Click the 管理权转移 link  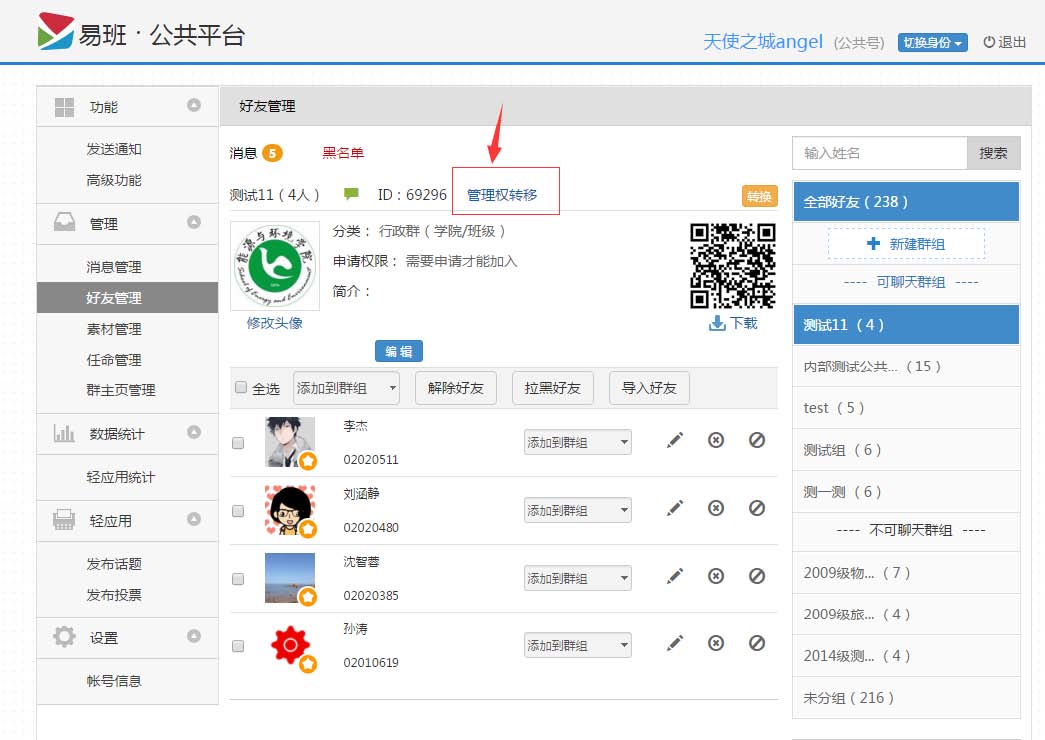502,195
